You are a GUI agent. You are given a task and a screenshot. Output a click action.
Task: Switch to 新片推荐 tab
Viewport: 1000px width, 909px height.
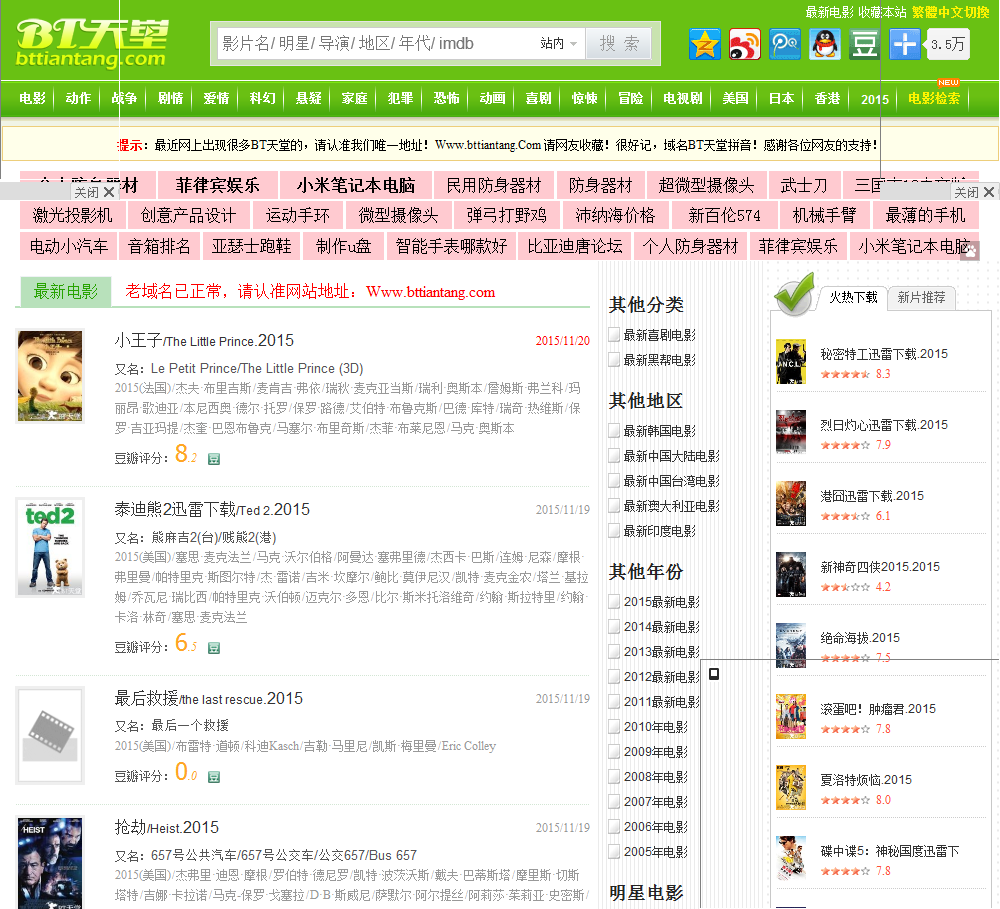(x=922, y=297)
